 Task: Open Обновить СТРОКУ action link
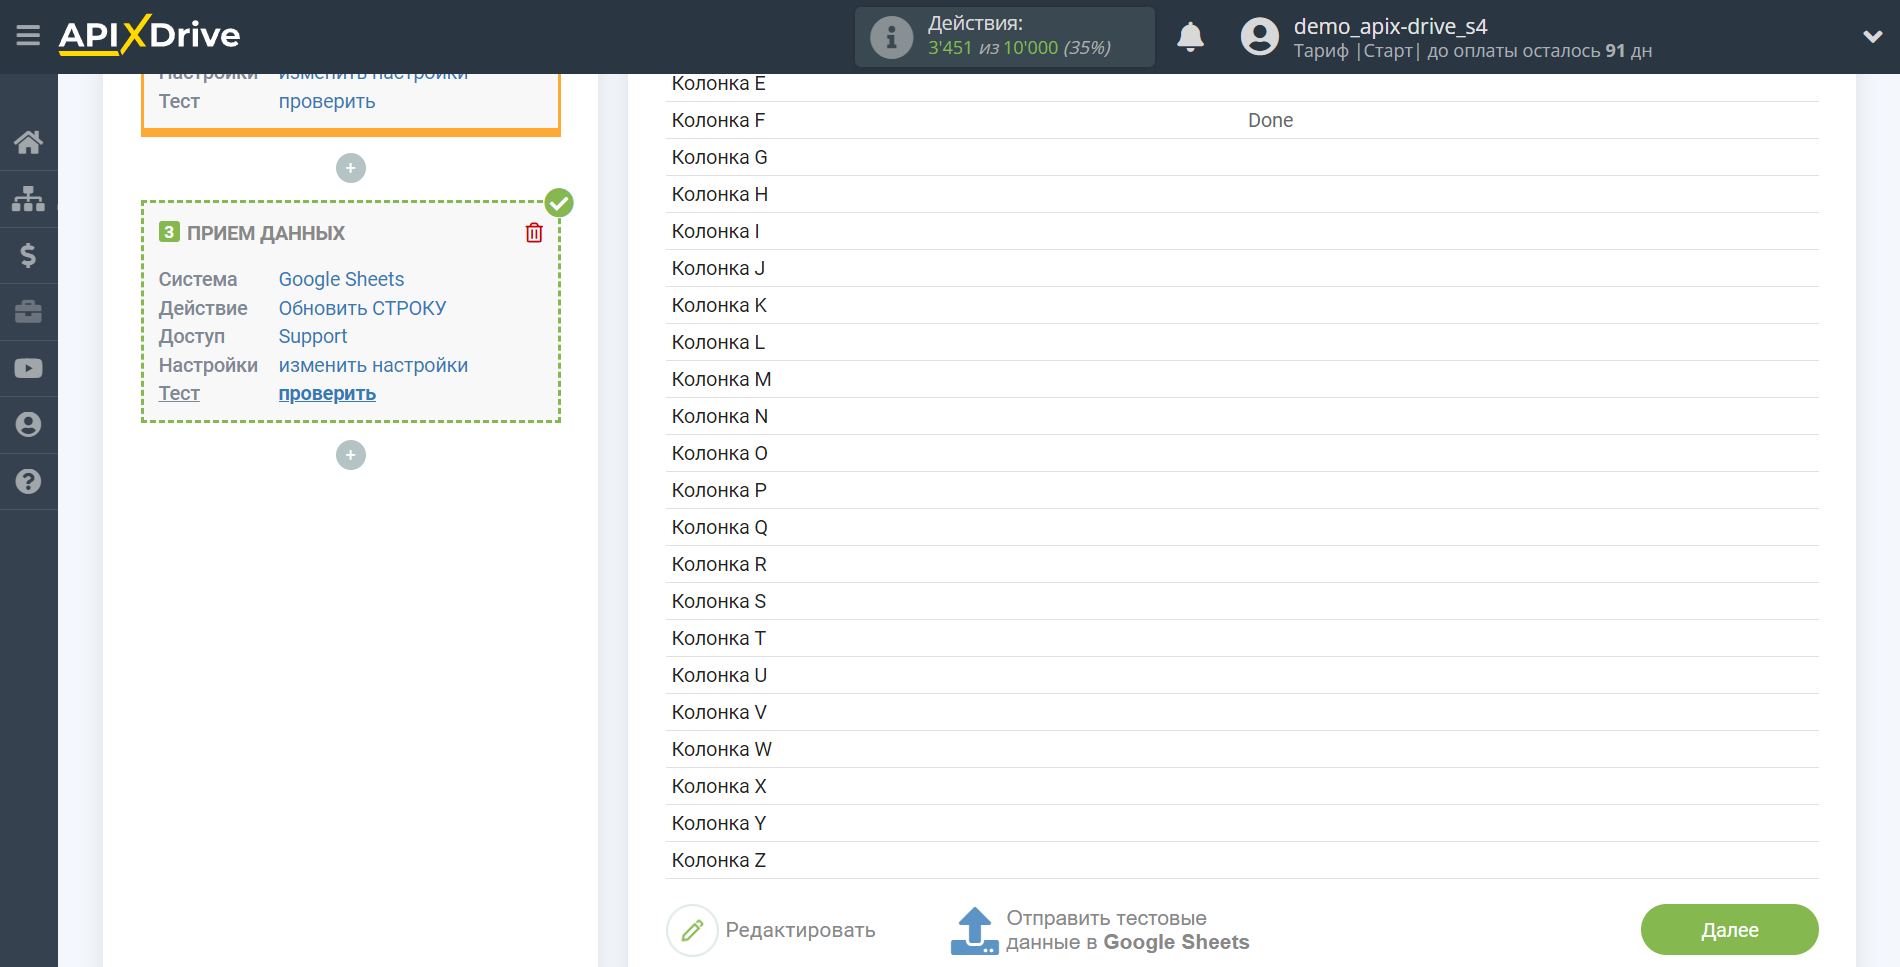click(x=362, y=308)
